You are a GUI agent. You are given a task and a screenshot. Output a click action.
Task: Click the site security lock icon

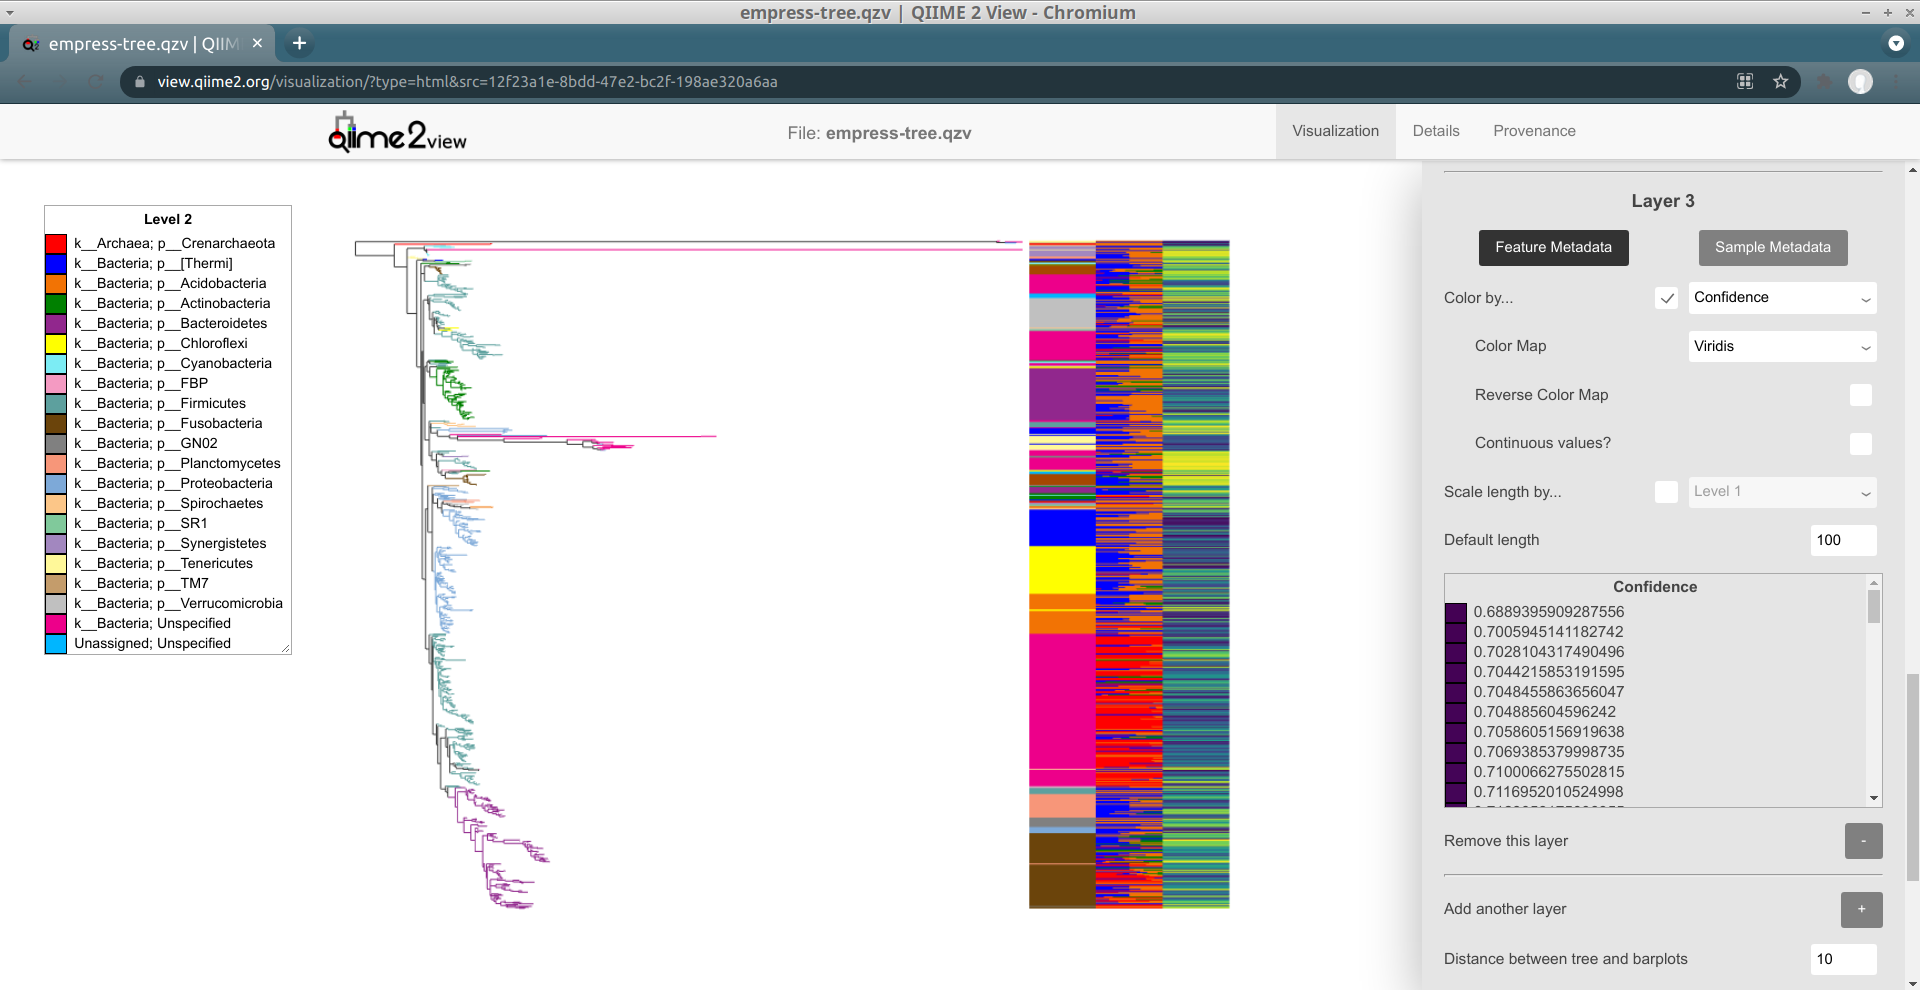click(139, 82)
